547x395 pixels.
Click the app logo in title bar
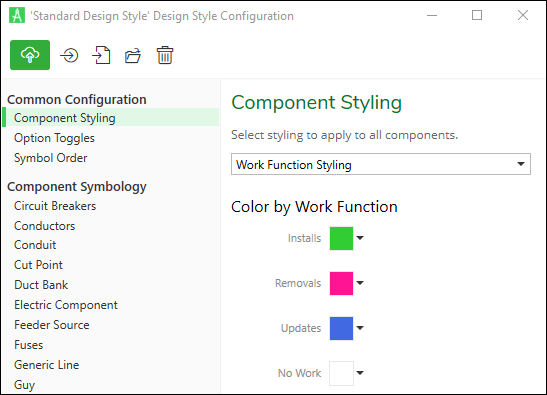tap(17, 15)
